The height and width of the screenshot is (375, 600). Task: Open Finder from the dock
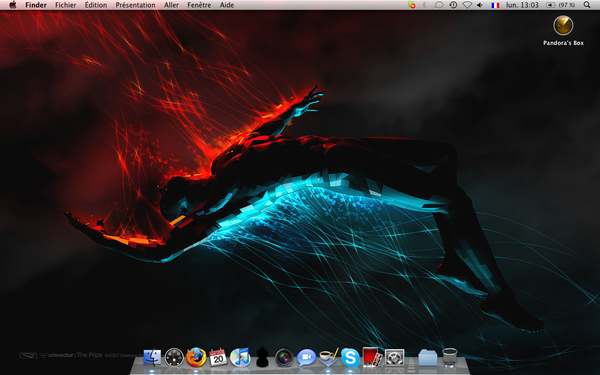pyautogui.click(x=152, y=357)
